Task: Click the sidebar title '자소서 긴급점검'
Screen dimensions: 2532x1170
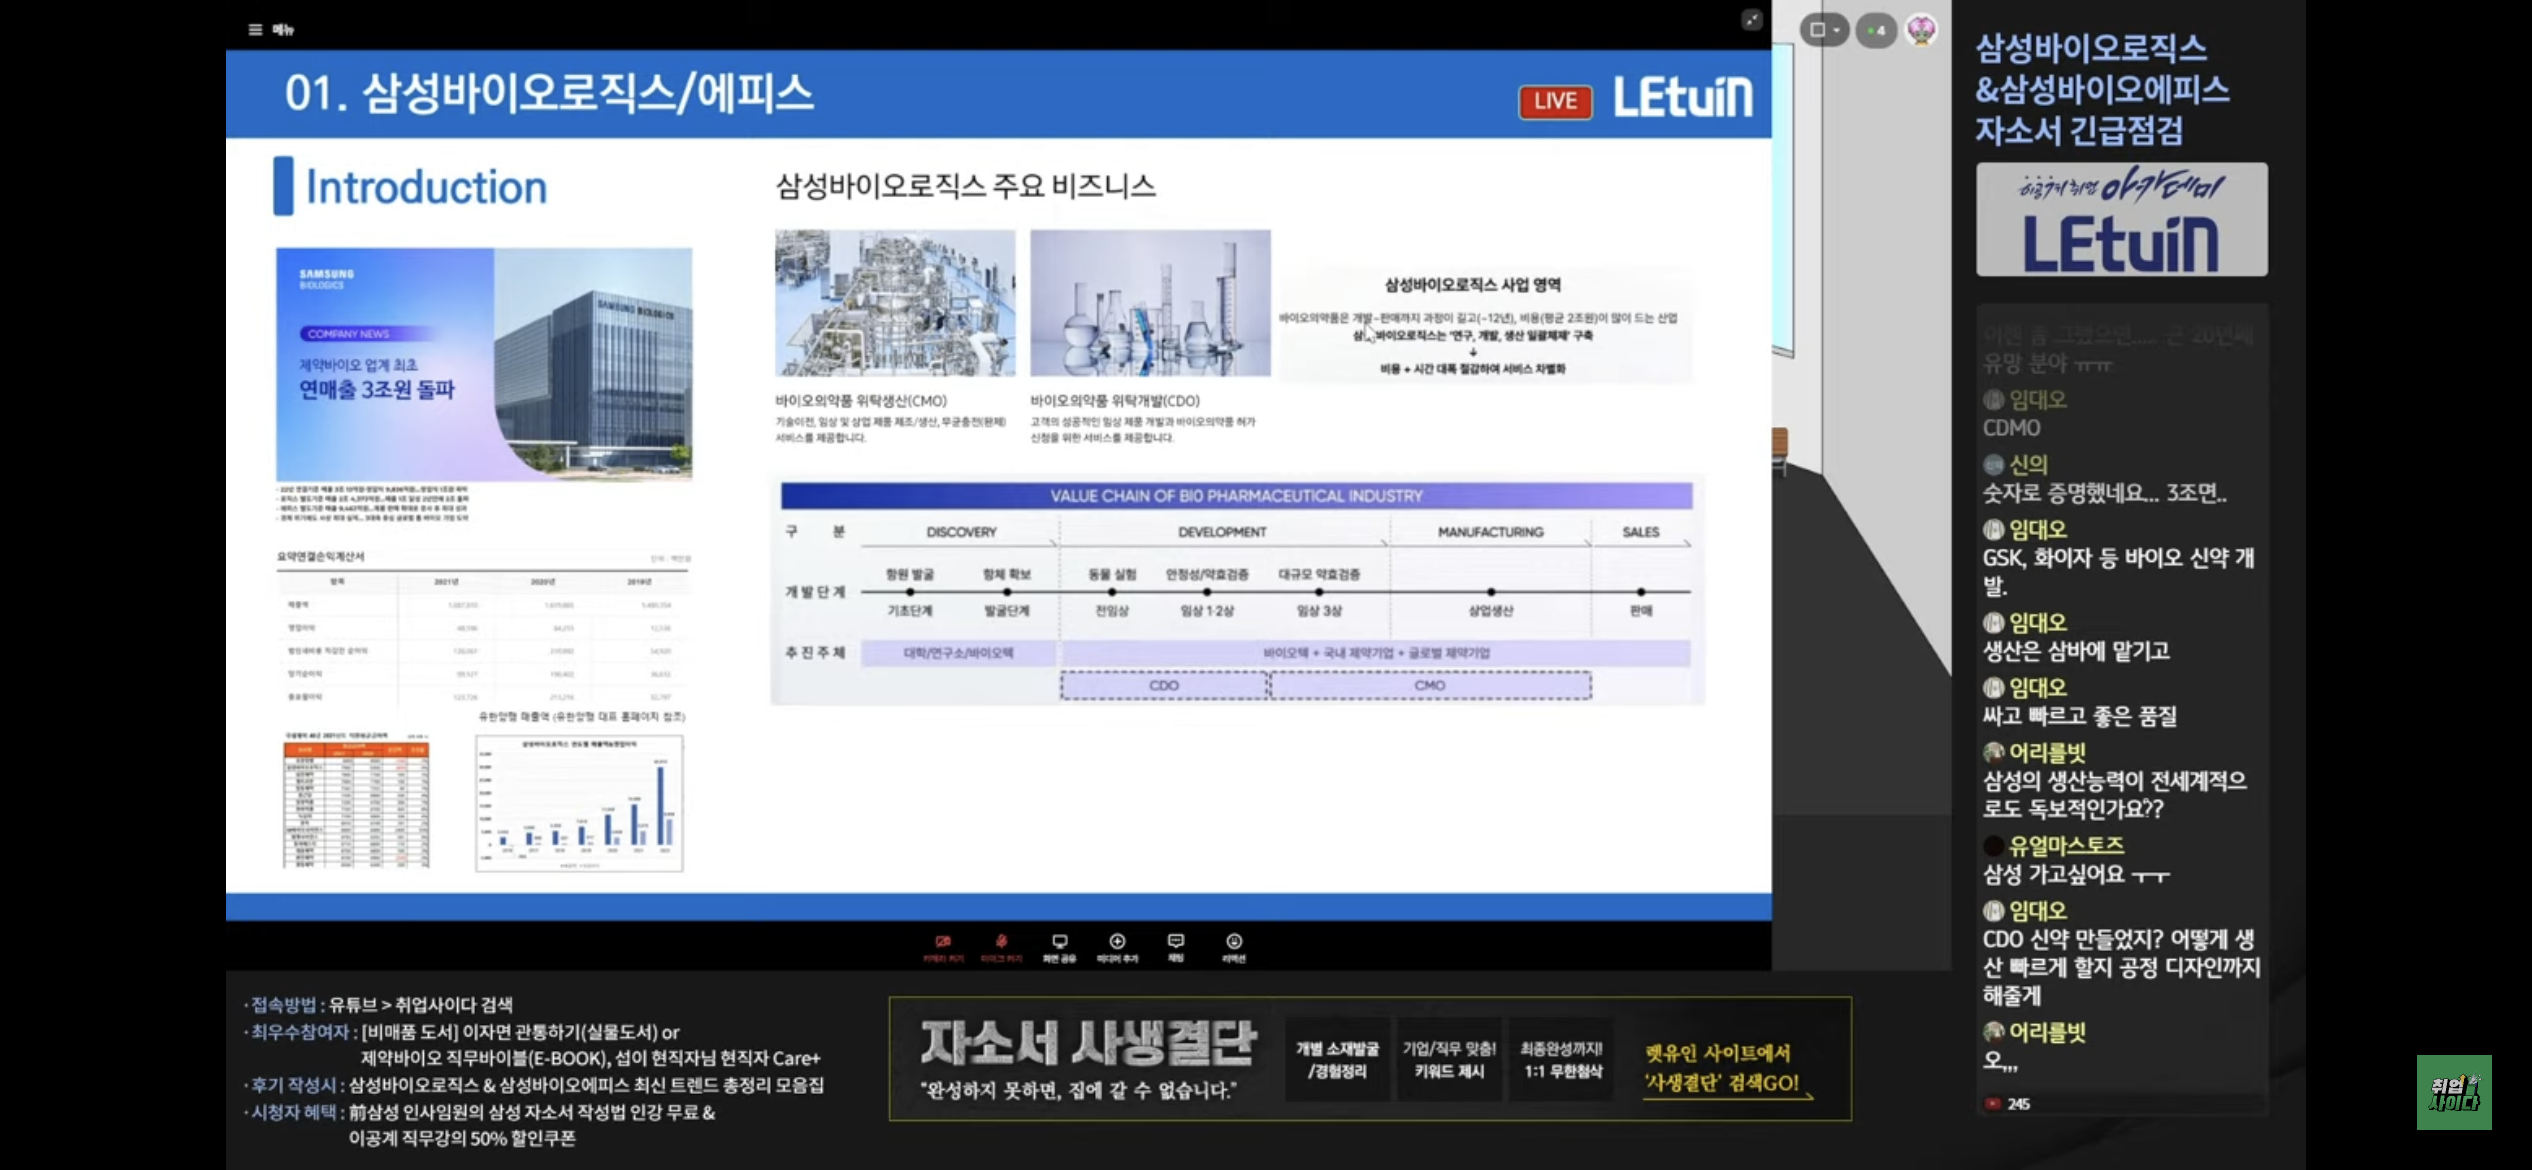Action: 2079,131
